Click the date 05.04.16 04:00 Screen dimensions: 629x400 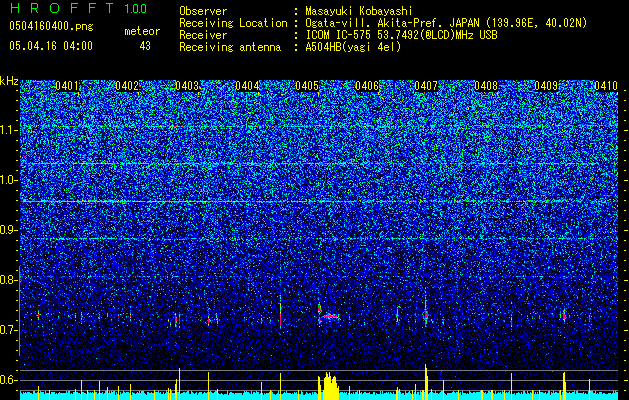[x=51, y=46]
